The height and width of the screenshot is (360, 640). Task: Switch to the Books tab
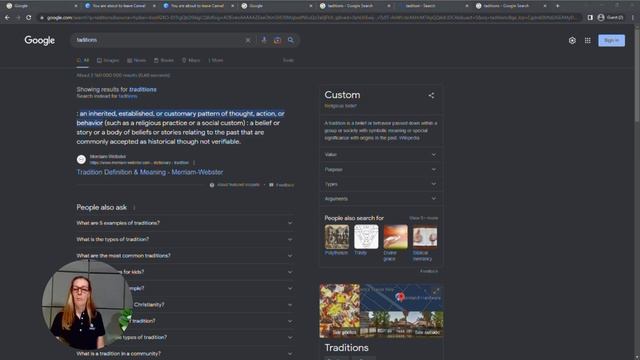pyautogui.click(x=164, y=60)
